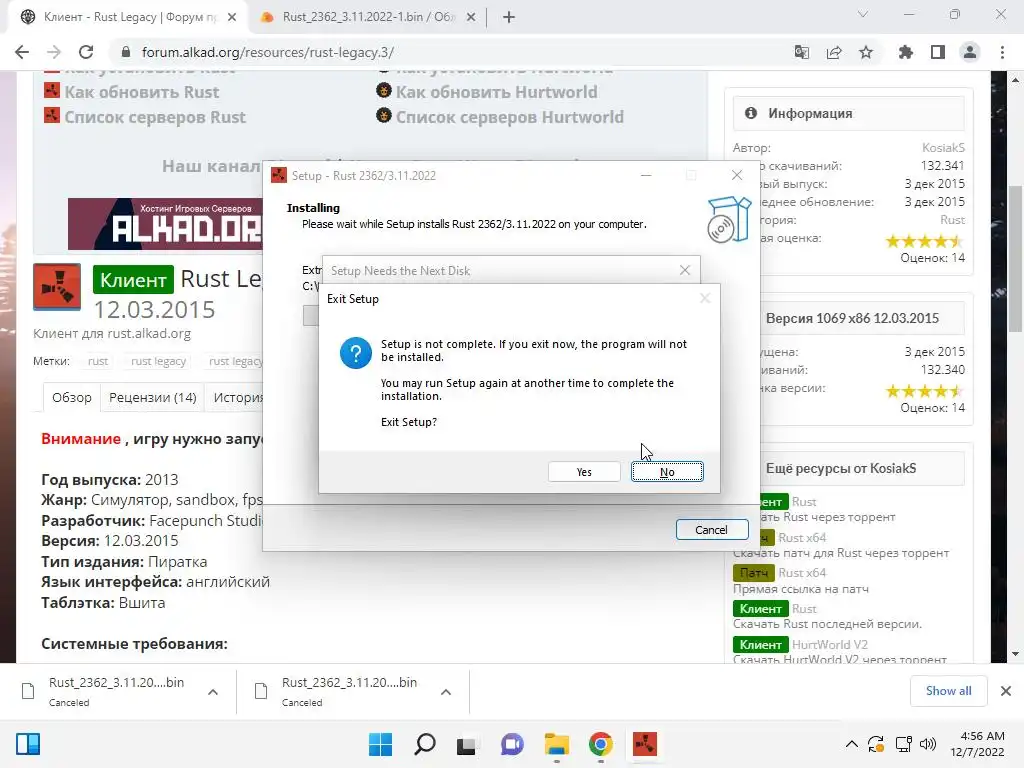Close the Rust_2362_3.11.2022-1.bin tab
1024x768 pixels.
click(471, 17)
